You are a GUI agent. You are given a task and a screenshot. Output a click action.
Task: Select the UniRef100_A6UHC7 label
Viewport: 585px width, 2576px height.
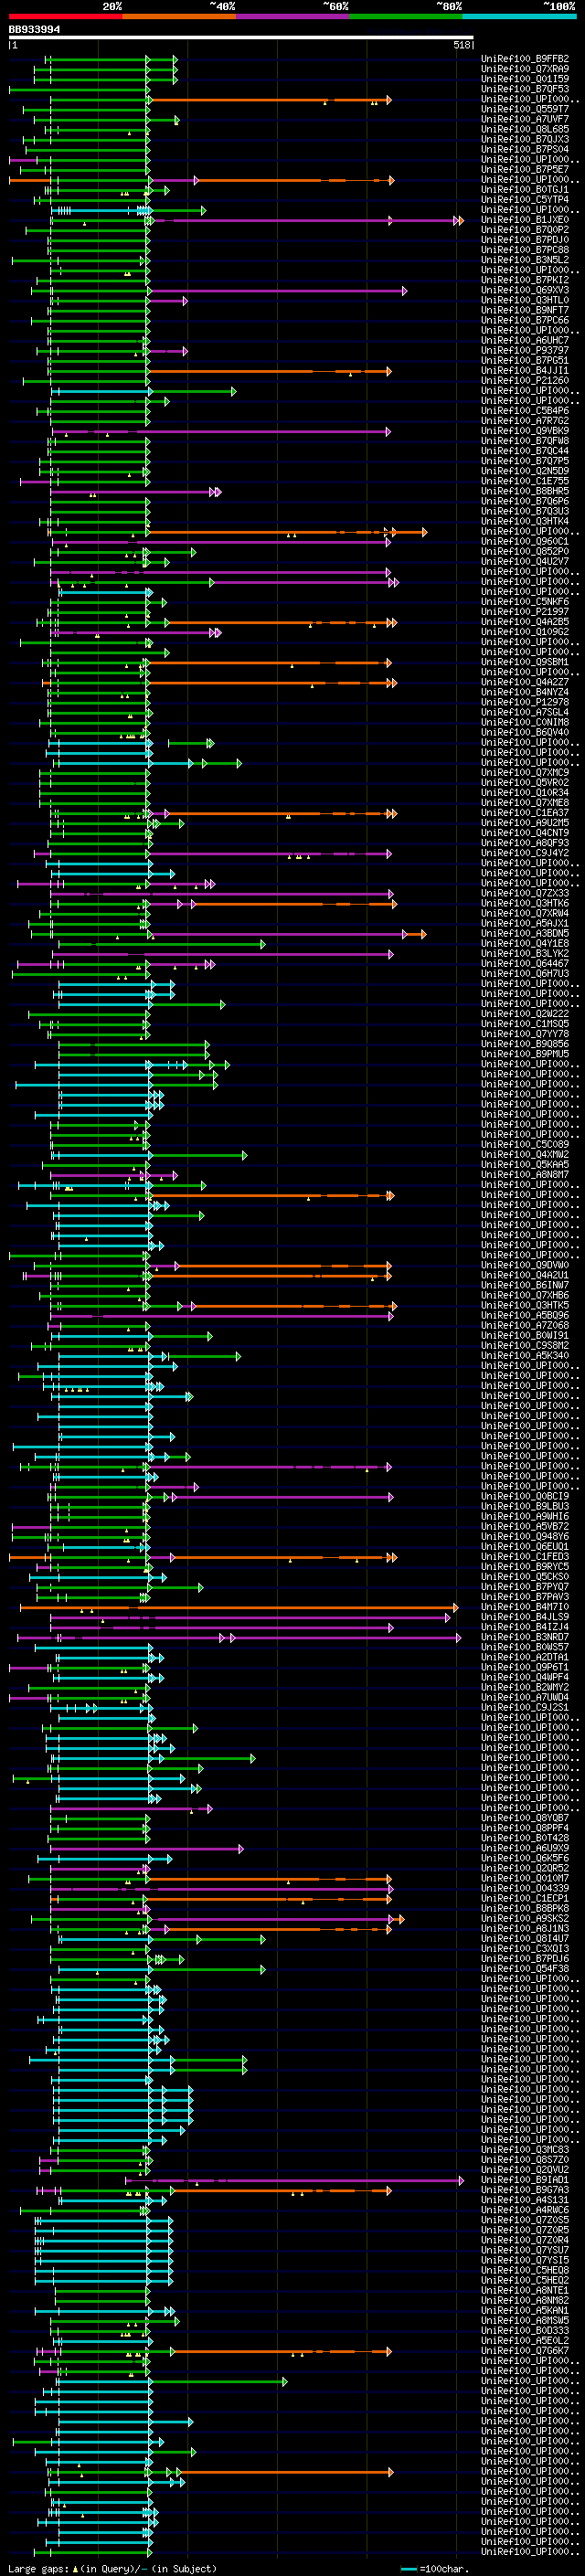[x=525, y=341]
